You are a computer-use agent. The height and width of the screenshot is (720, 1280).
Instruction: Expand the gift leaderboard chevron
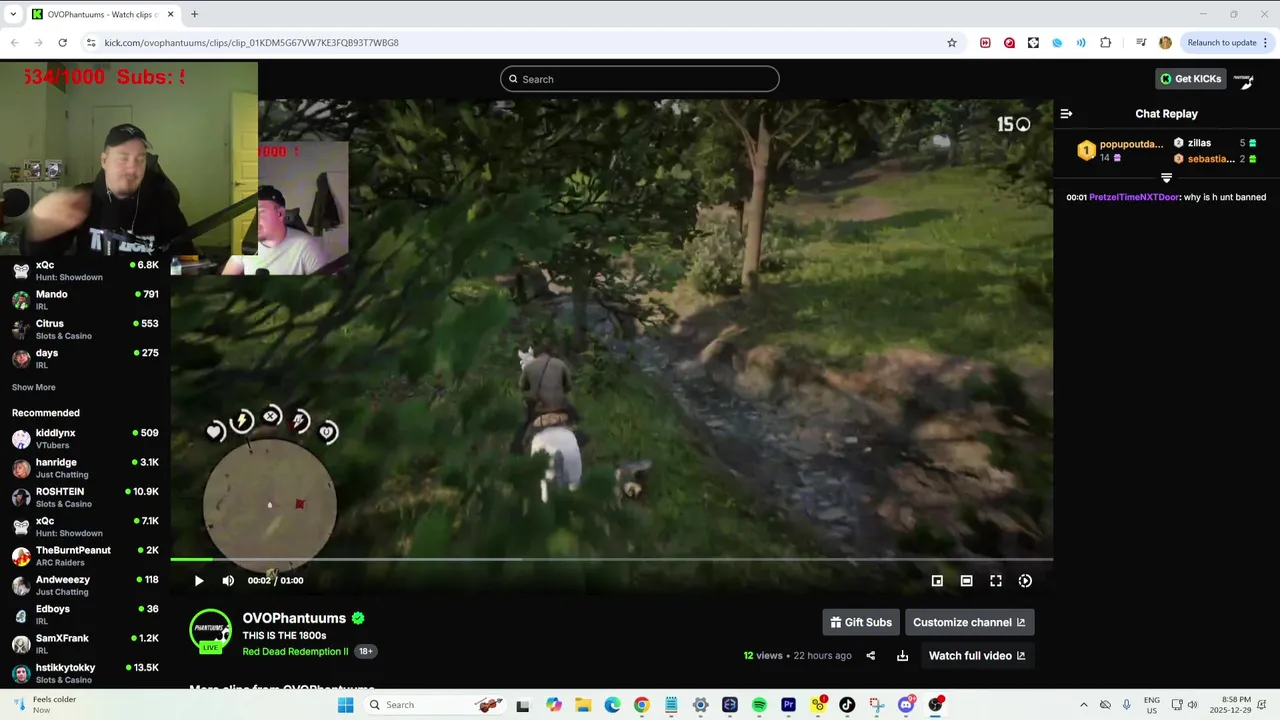pos(1166,178)
